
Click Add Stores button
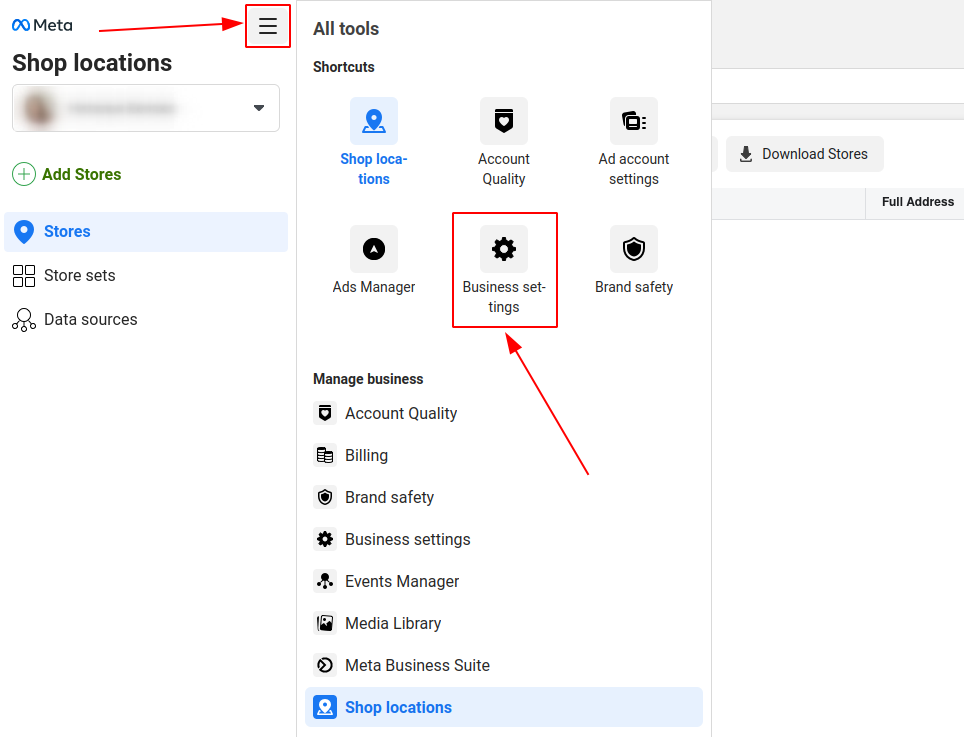click(x=67, y=175)
